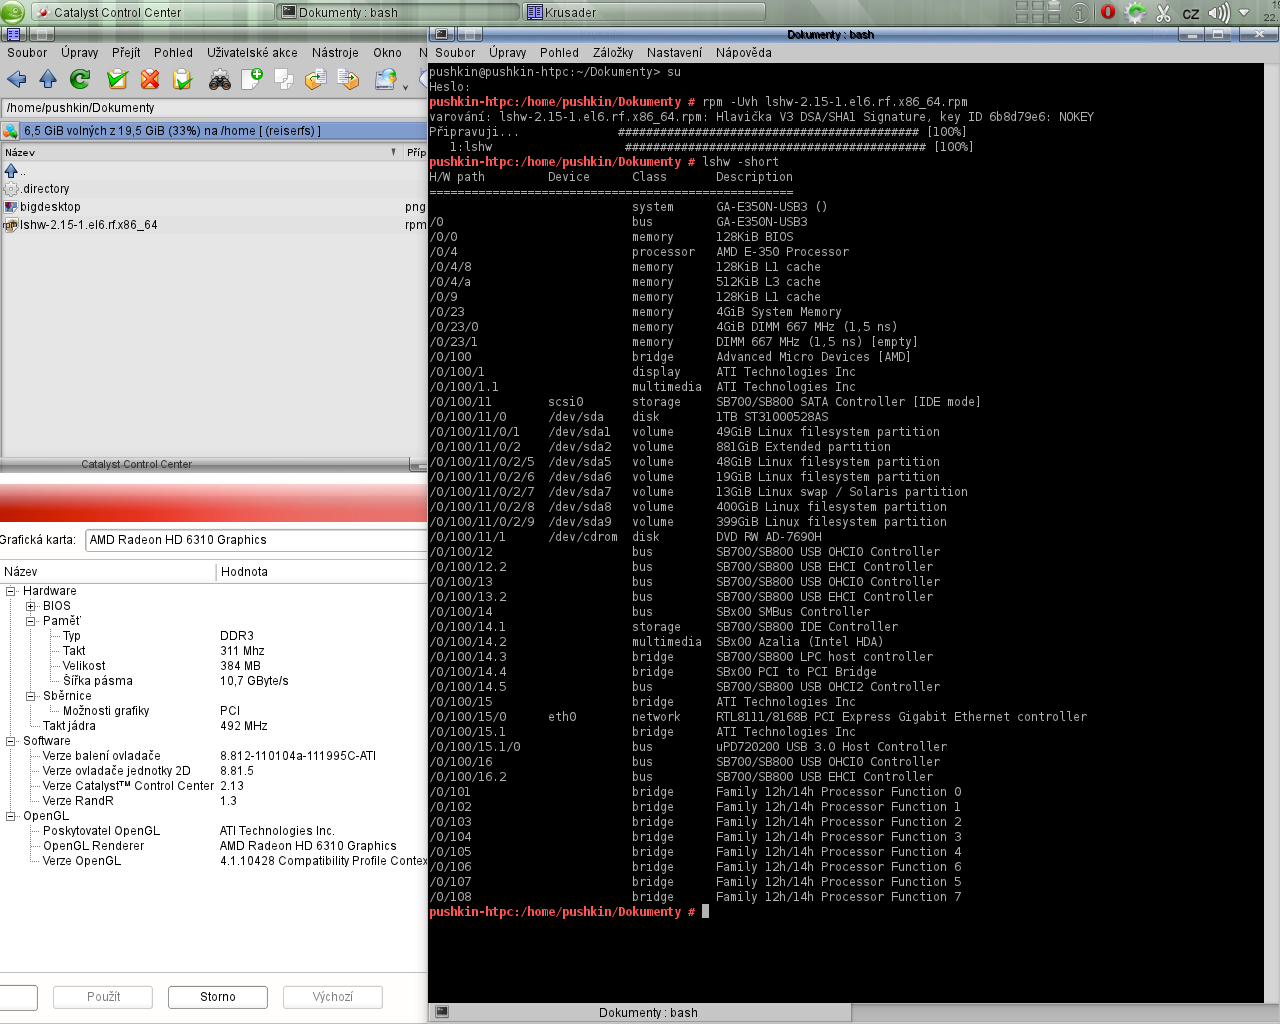Open the Nápověda menu in the terminal
The height and width of the screenshot is (1024, 1280).
click(743, 53)
